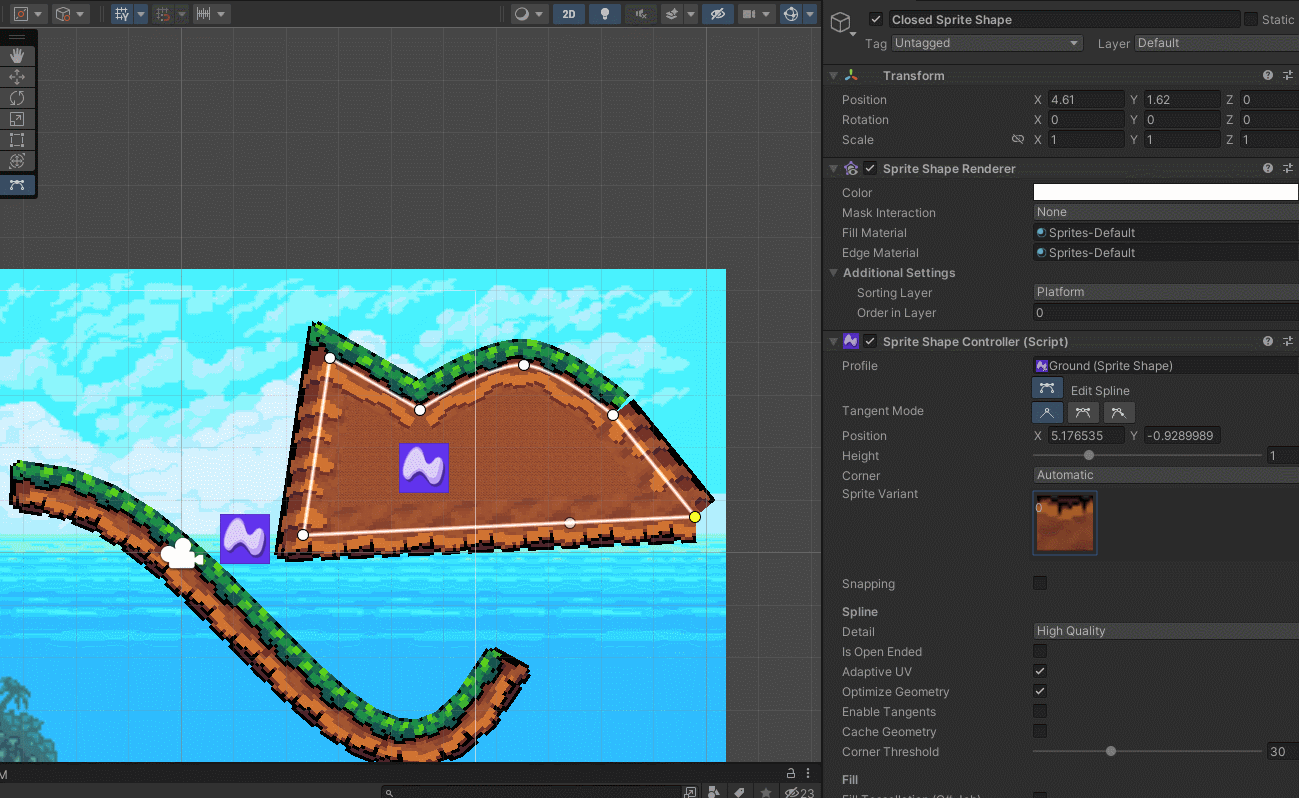
Task: Open draw mode dropdown arrow
Action: click(540, 14)
